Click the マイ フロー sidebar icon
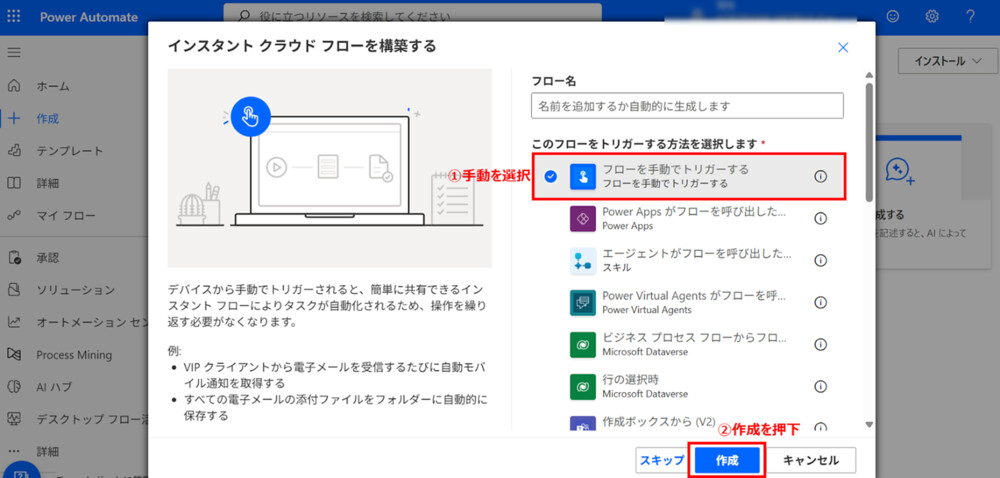Screen dimensions: 1000x478 pyautogui.click(x=14, y=216)
